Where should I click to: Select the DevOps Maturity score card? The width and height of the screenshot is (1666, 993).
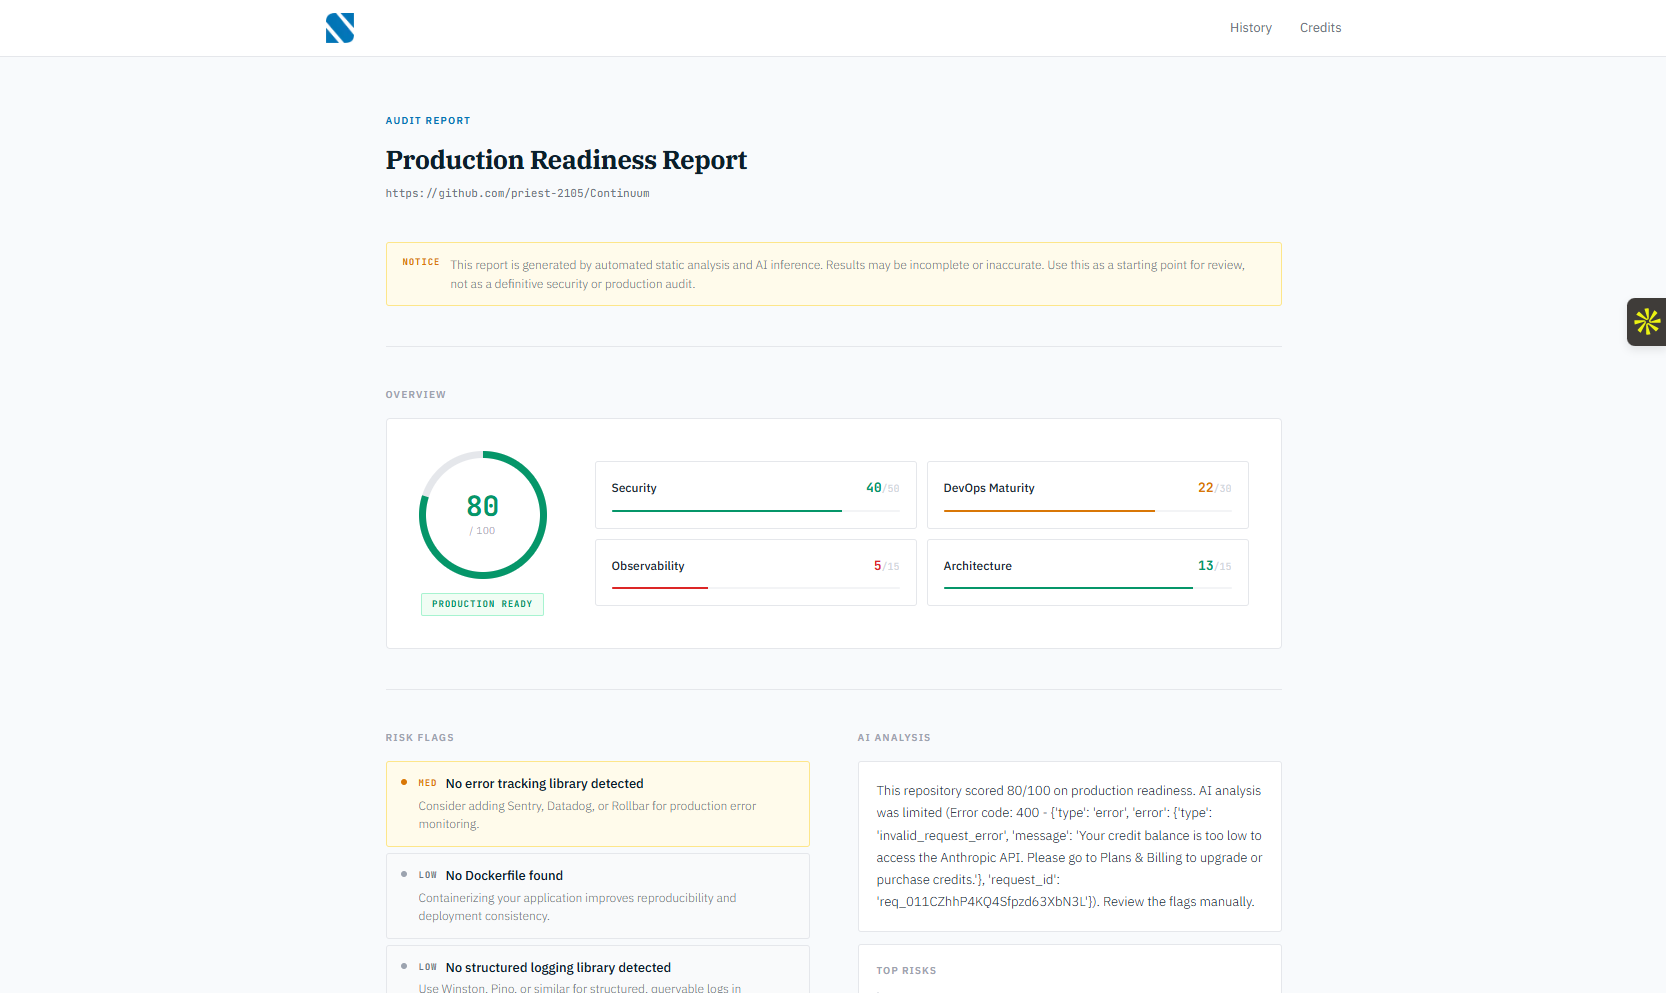[1087, 494]
